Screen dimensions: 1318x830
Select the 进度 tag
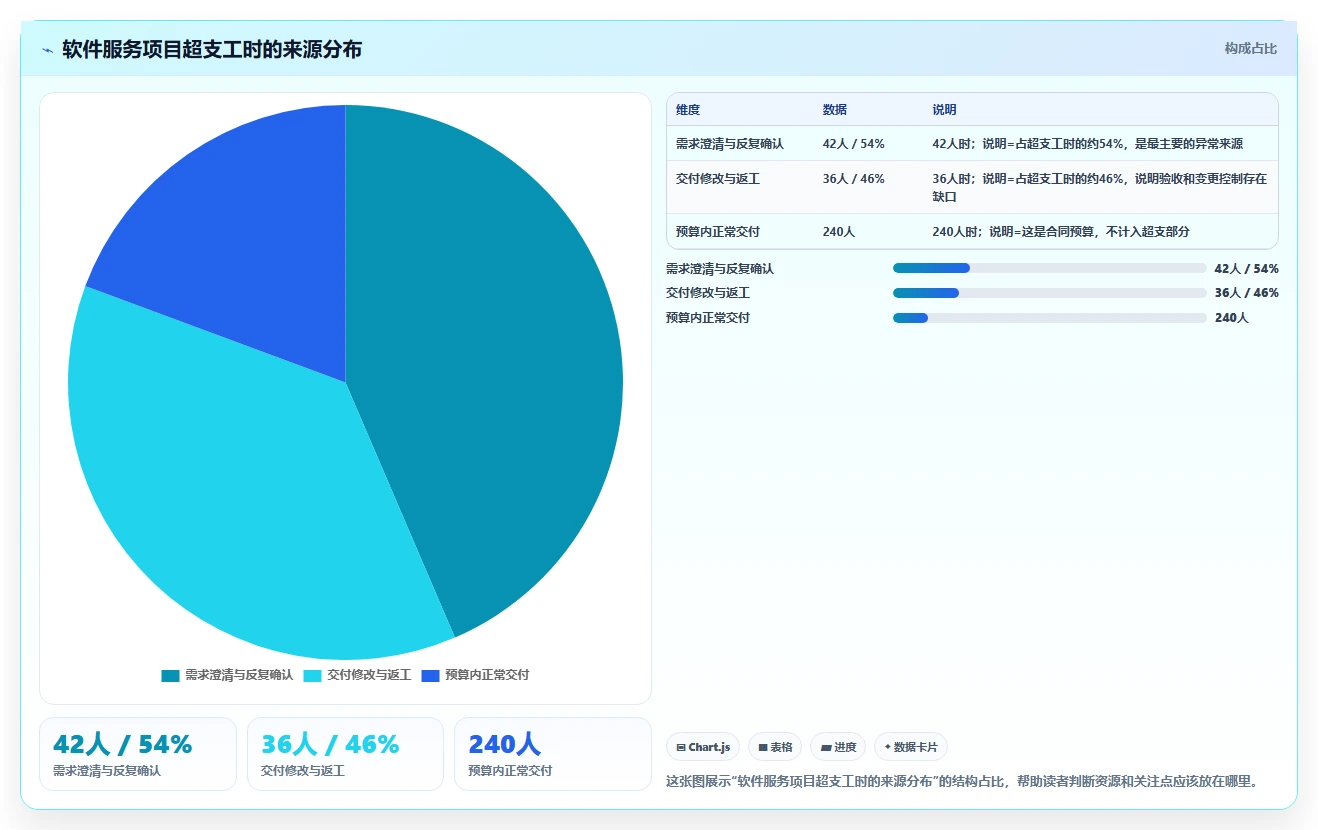838,747
